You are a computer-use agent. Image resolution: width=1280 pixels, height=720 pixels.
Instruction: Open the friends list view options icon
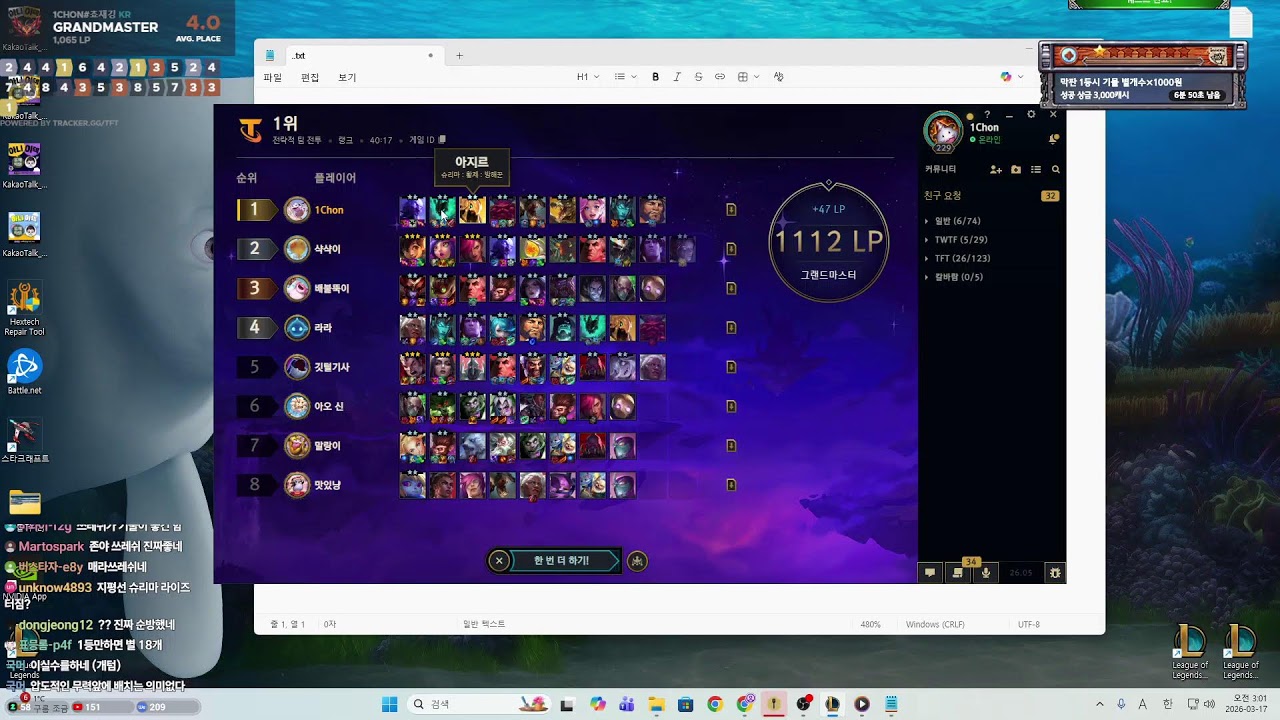pos(1036,170)
